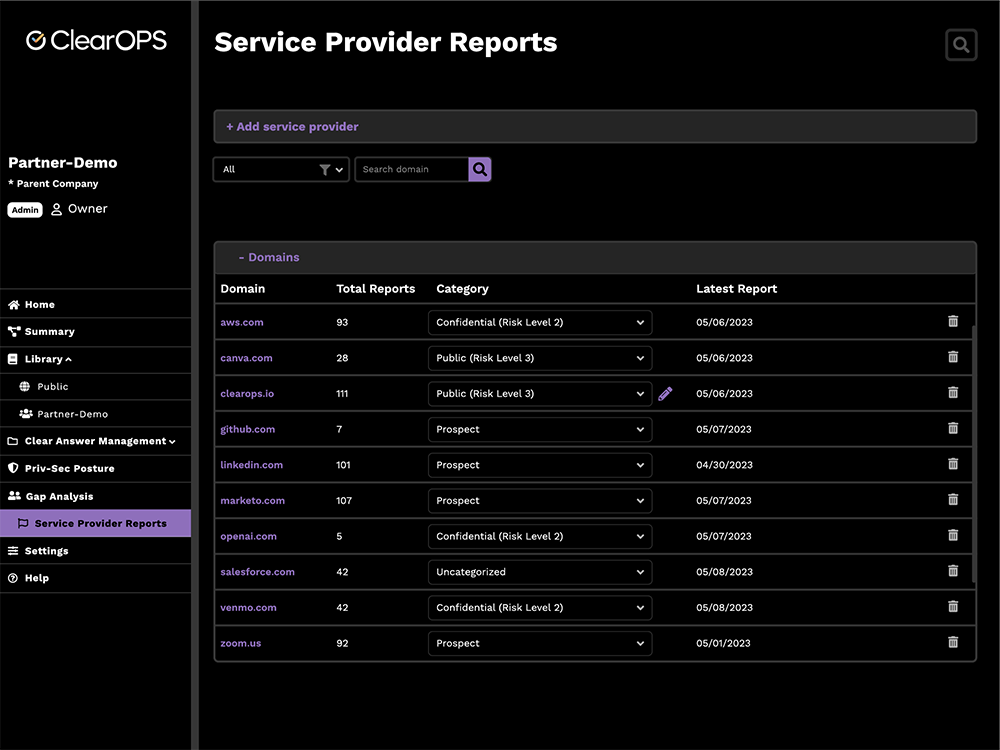Open Gap Analysis page
The width and height of the screenshot is (1000, 750).
[96, 496]
